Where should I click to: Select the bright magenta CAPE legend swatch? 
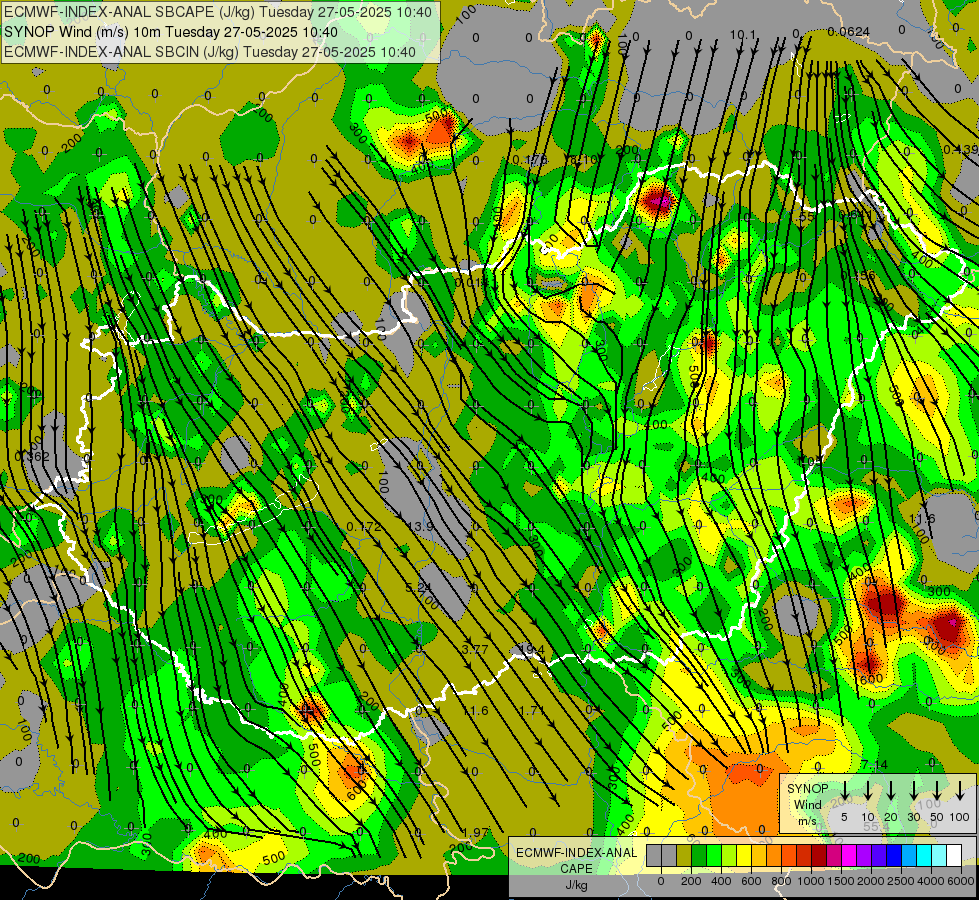849,855
